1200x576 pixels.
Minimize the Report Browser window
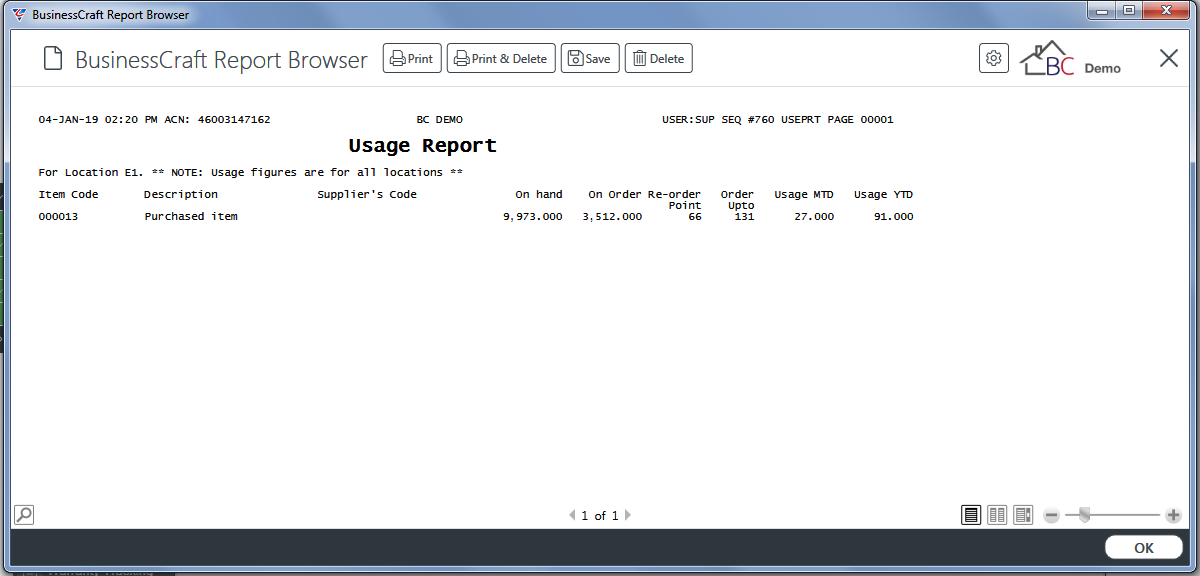coord(1102,11)
